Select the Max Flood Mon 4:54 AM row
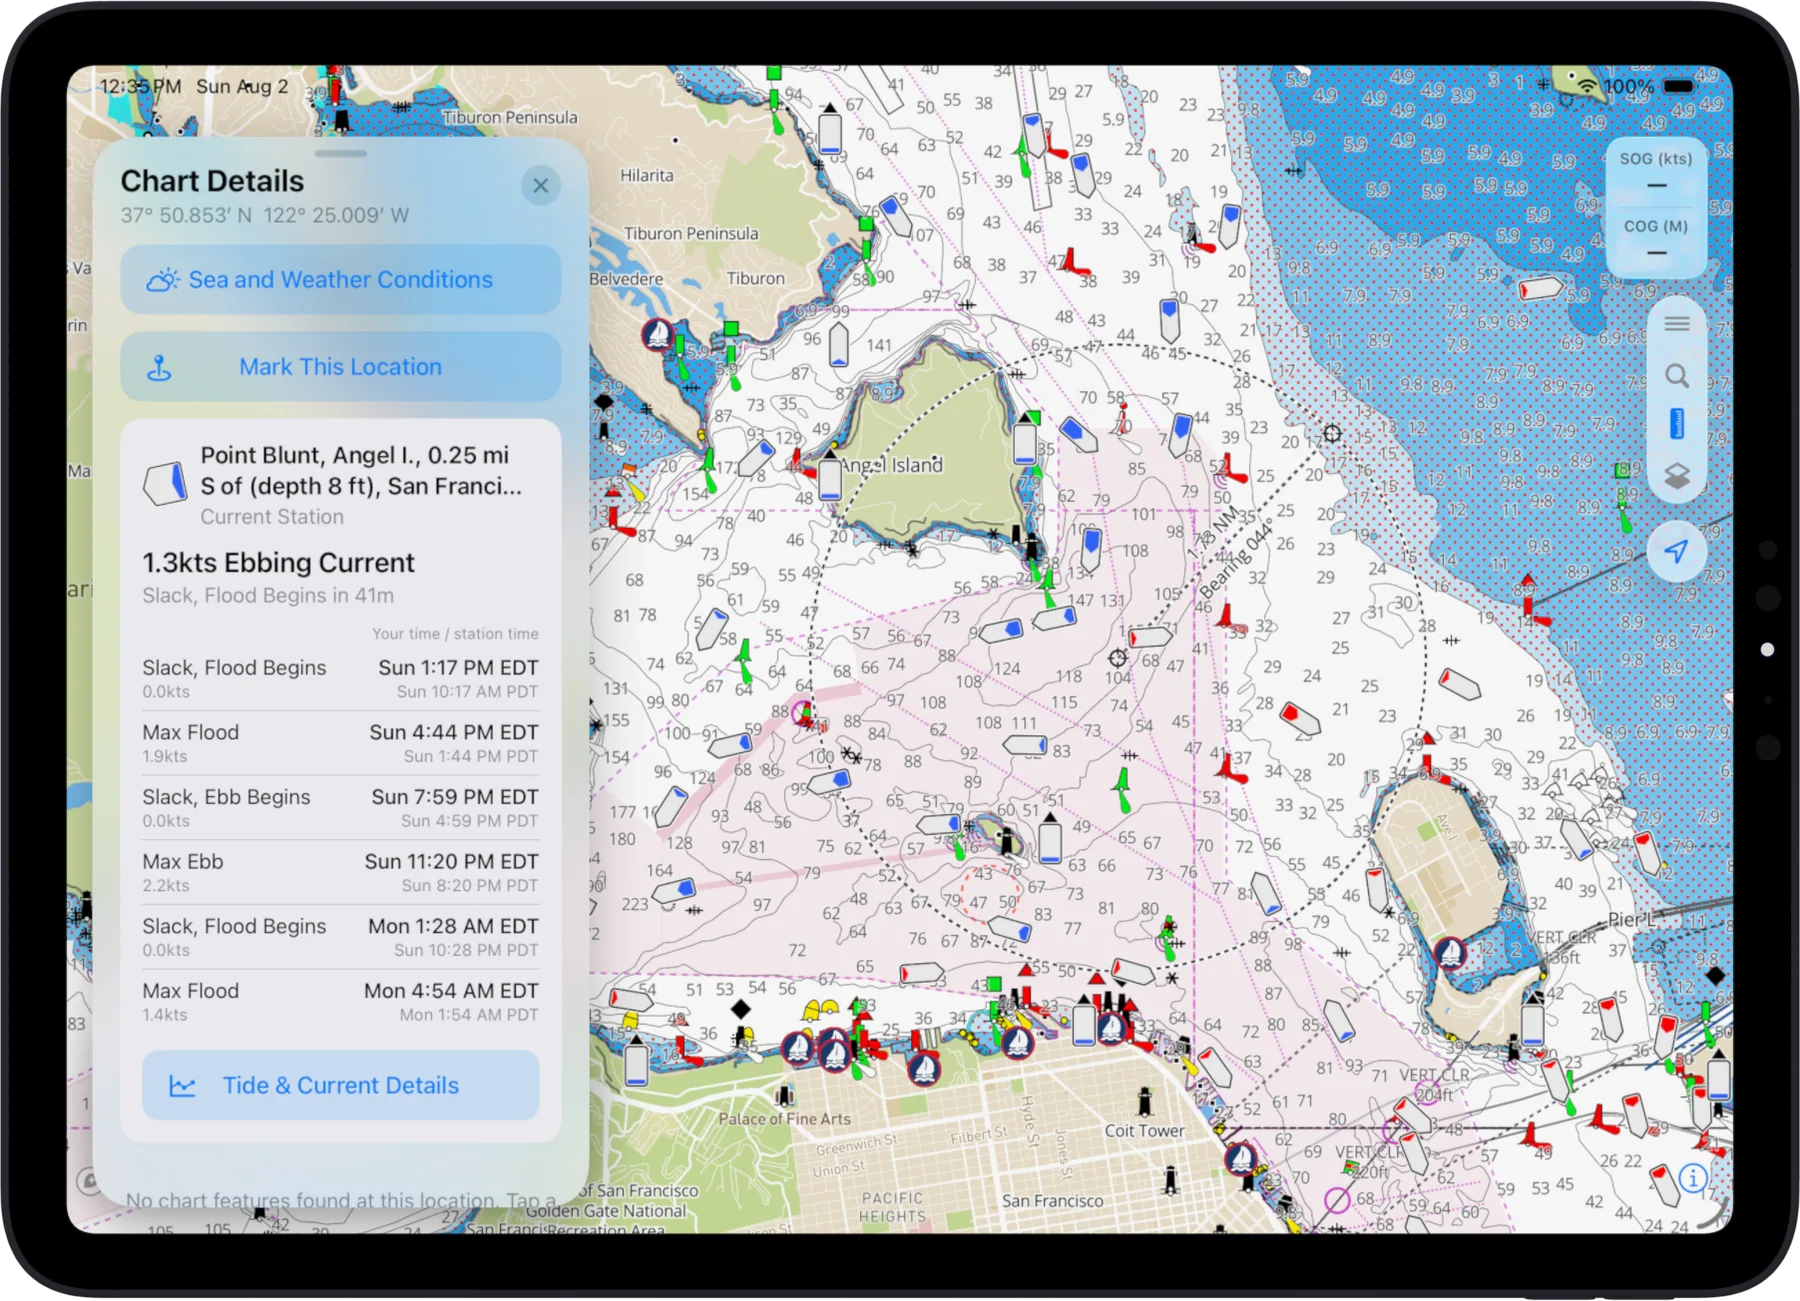This screenshot has height=1301, width=1800. [x=340, y=1002]
